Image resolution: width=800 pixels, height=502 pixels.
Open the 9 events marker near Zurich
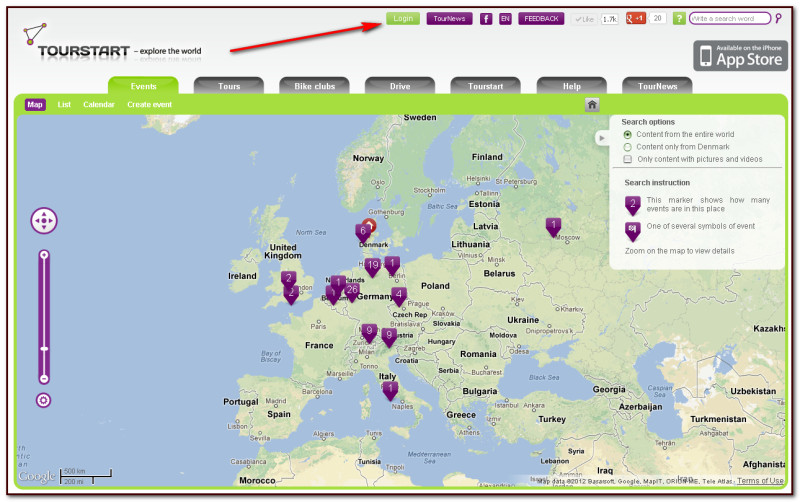point(369,333)
